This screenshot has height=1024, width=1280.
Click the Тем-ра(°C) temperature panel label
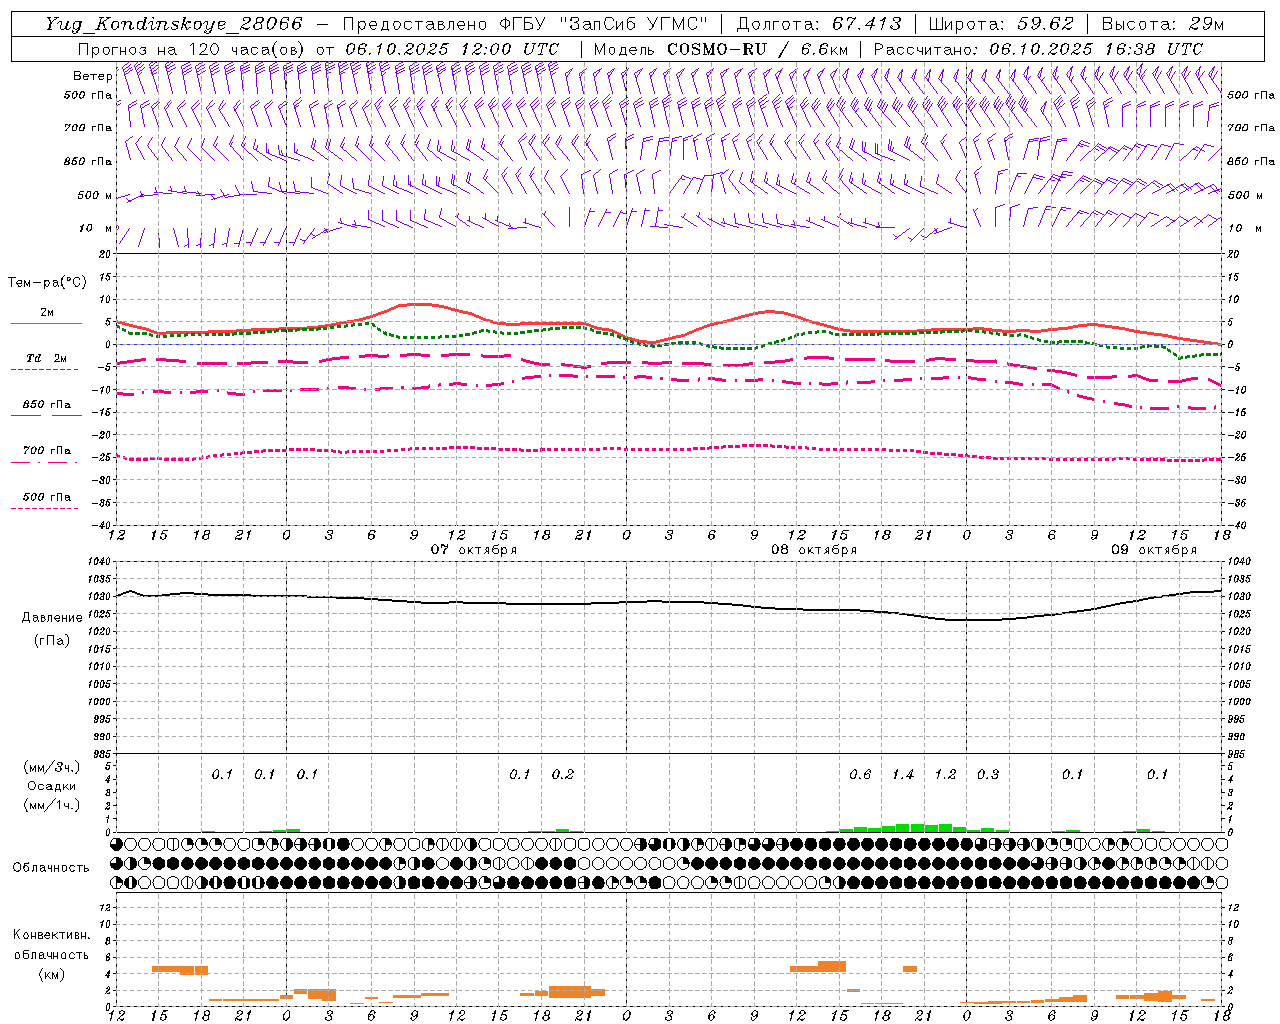(47, 283)
